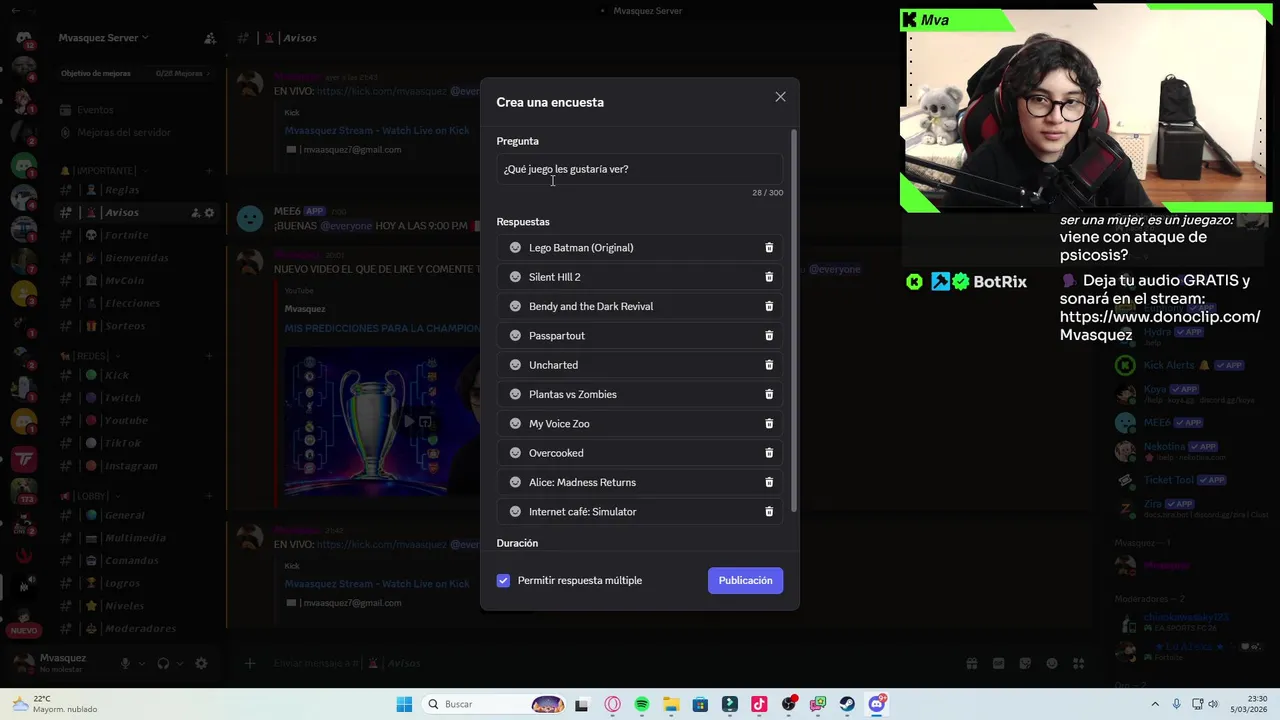Click the poll question text field
Image resolution: width=1280 pixels, height=720 pixels.
(x=640, y=169)
